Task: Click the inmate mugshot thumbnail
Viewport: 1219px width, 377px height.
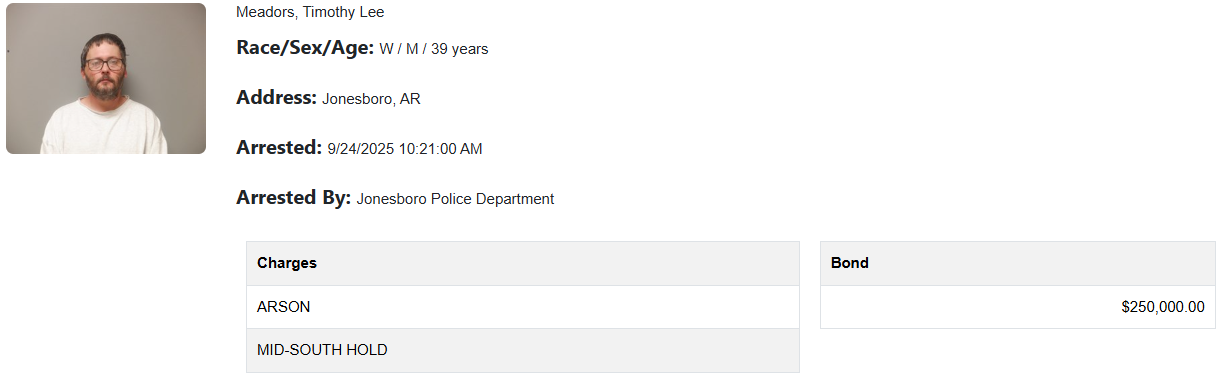Action: click(106, 78)
